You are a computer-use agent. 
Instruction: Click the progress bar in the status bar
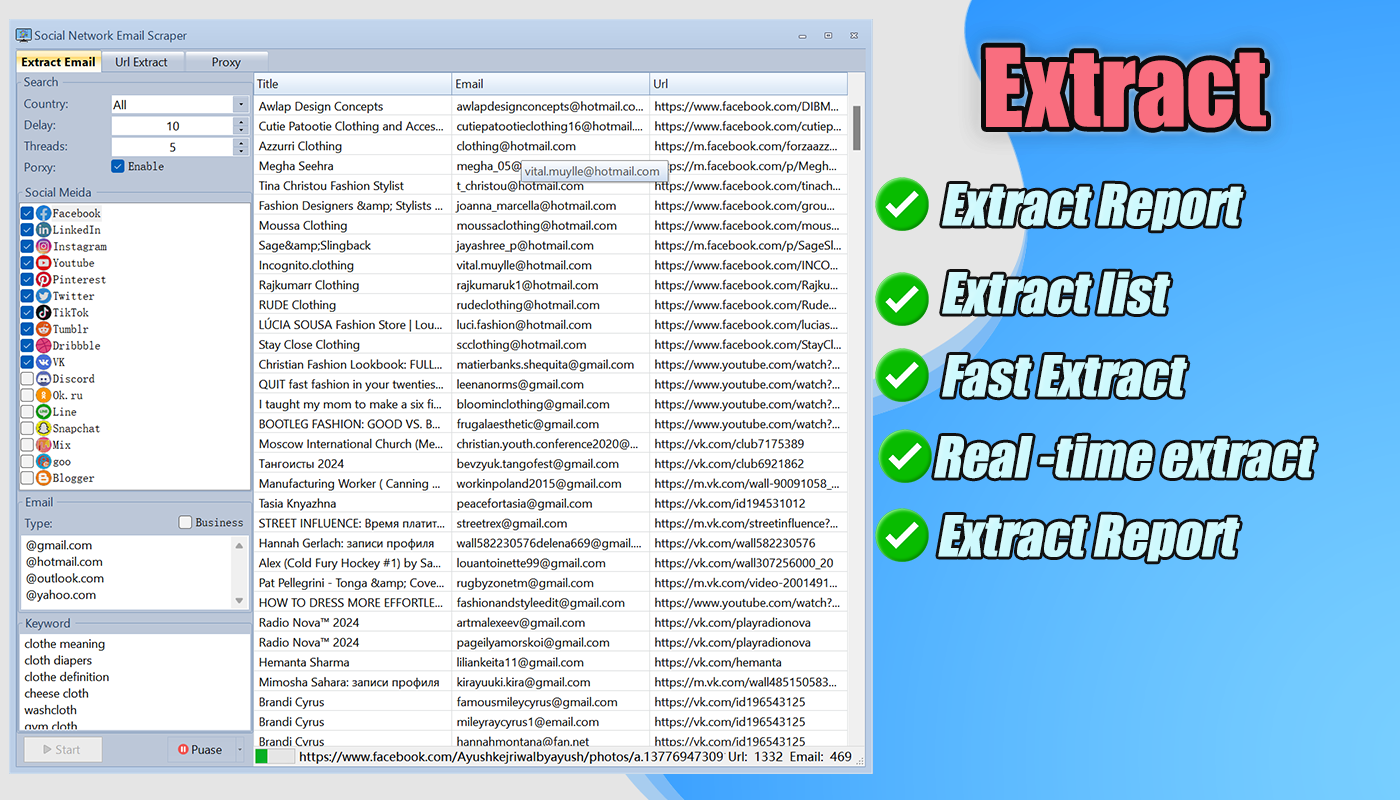tap(275, 757)
